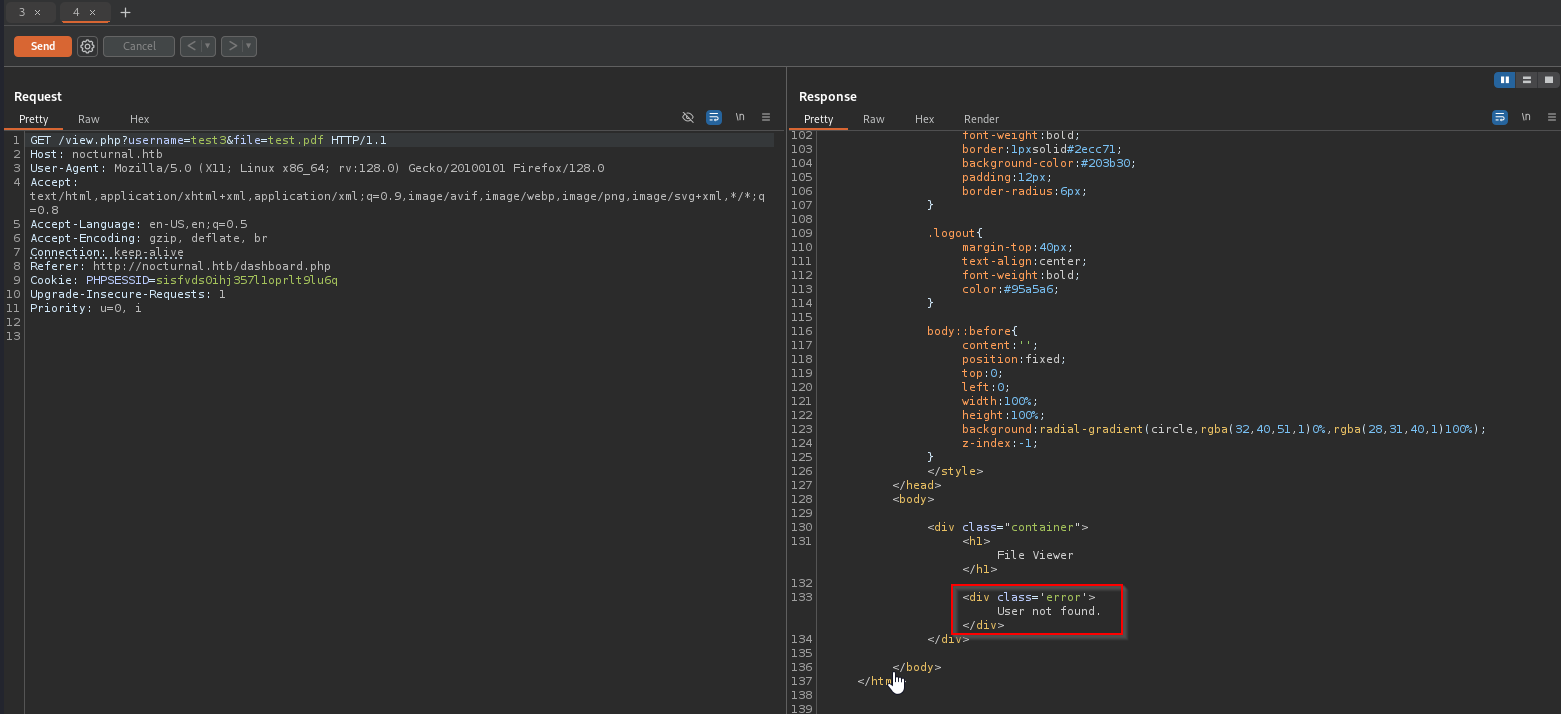
Task: Show non-printable characters in Request
Action: pos(740,117)
